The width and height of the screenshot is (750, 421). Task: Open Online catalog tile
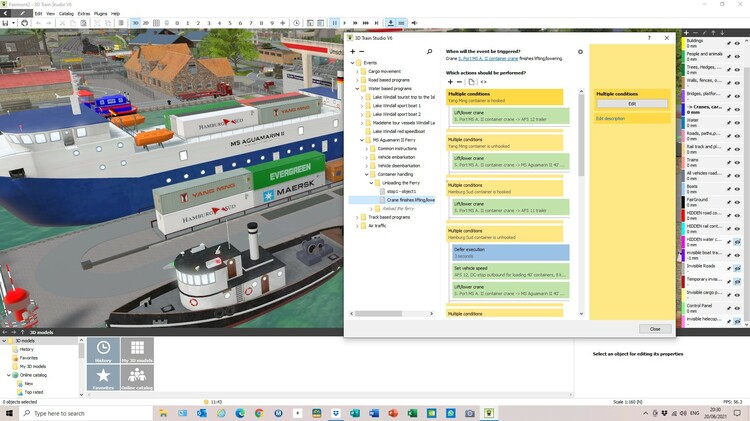137,377
